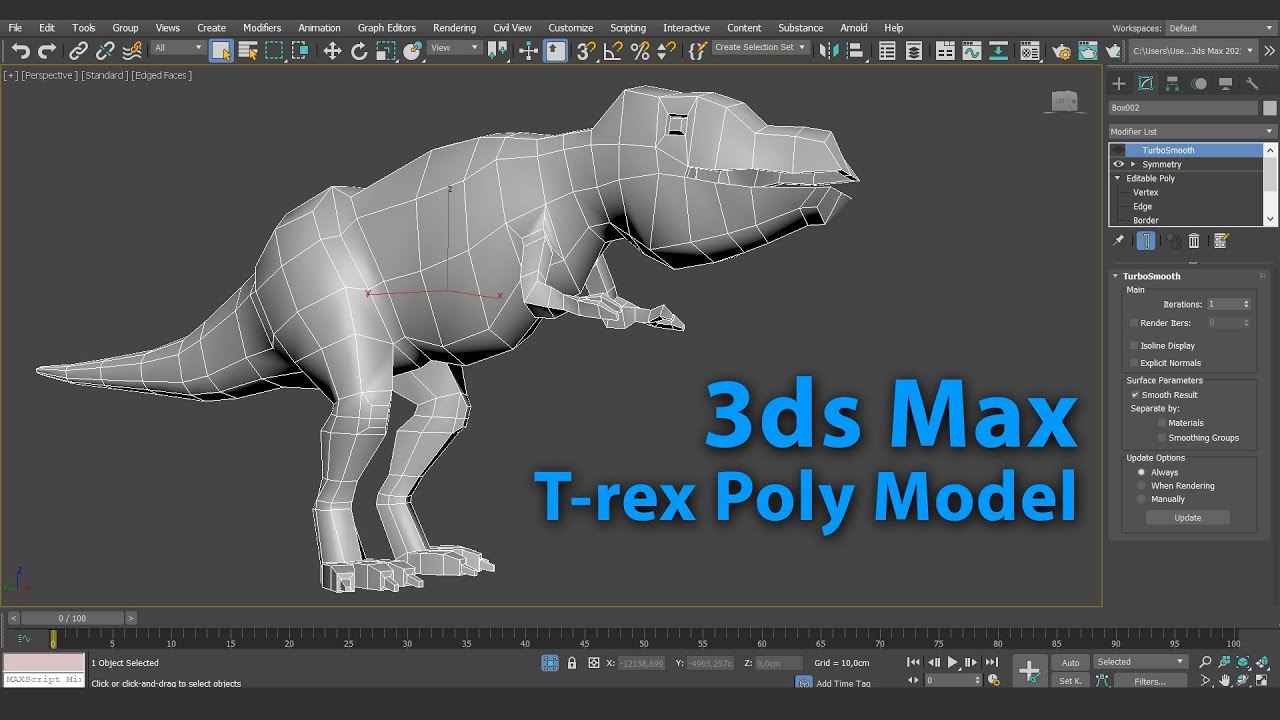Toggle the 3D Snaps icon
This screenshot has height=720, width=1280.
pos(587,51)
